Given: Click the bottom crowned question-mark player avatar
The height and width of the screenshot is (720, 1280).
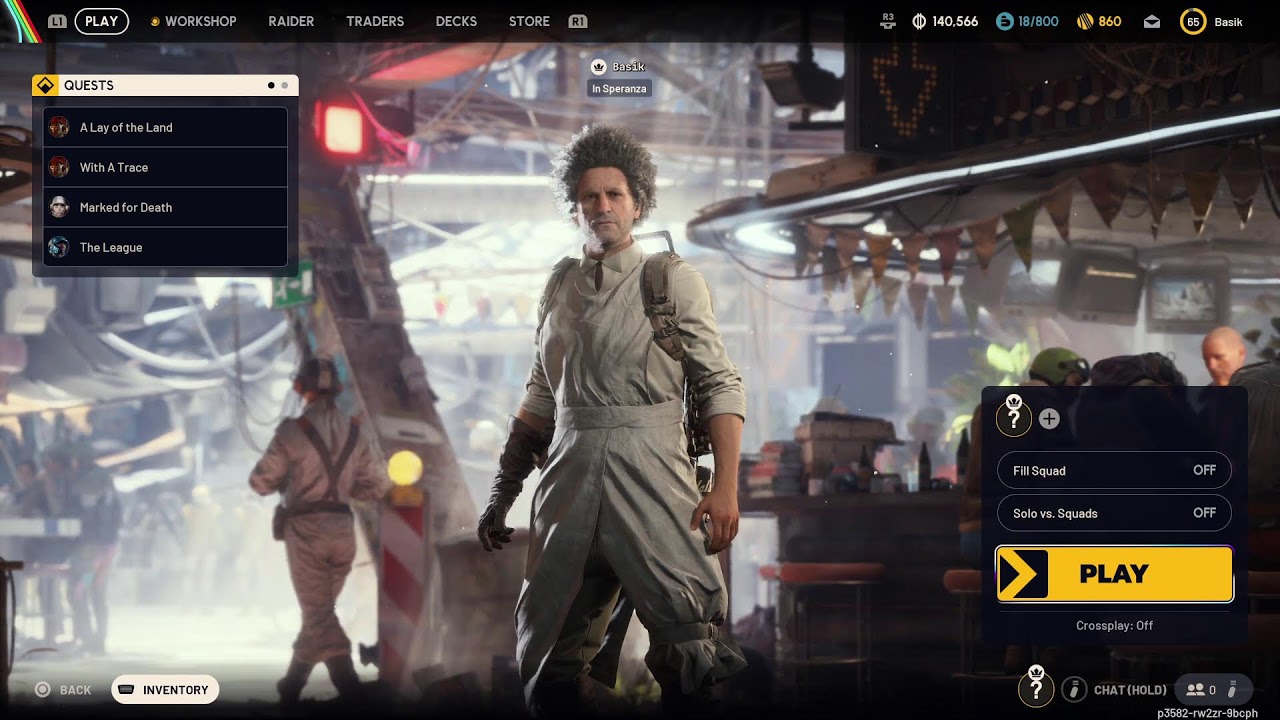Looking at the screenshot, I should coord(1036,686).
